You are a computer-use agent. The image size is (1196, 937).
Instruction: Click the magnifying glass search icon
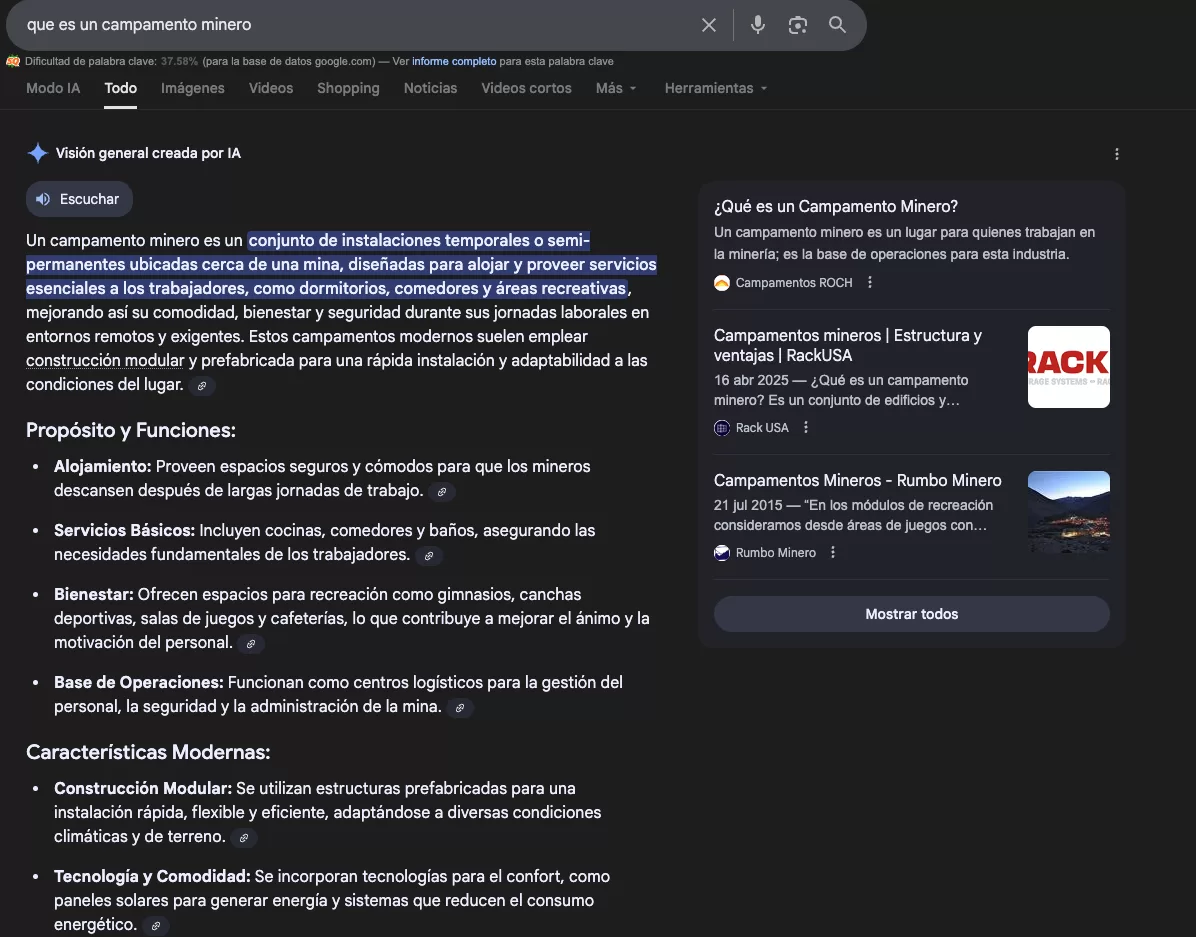click(x=838, y=25)
